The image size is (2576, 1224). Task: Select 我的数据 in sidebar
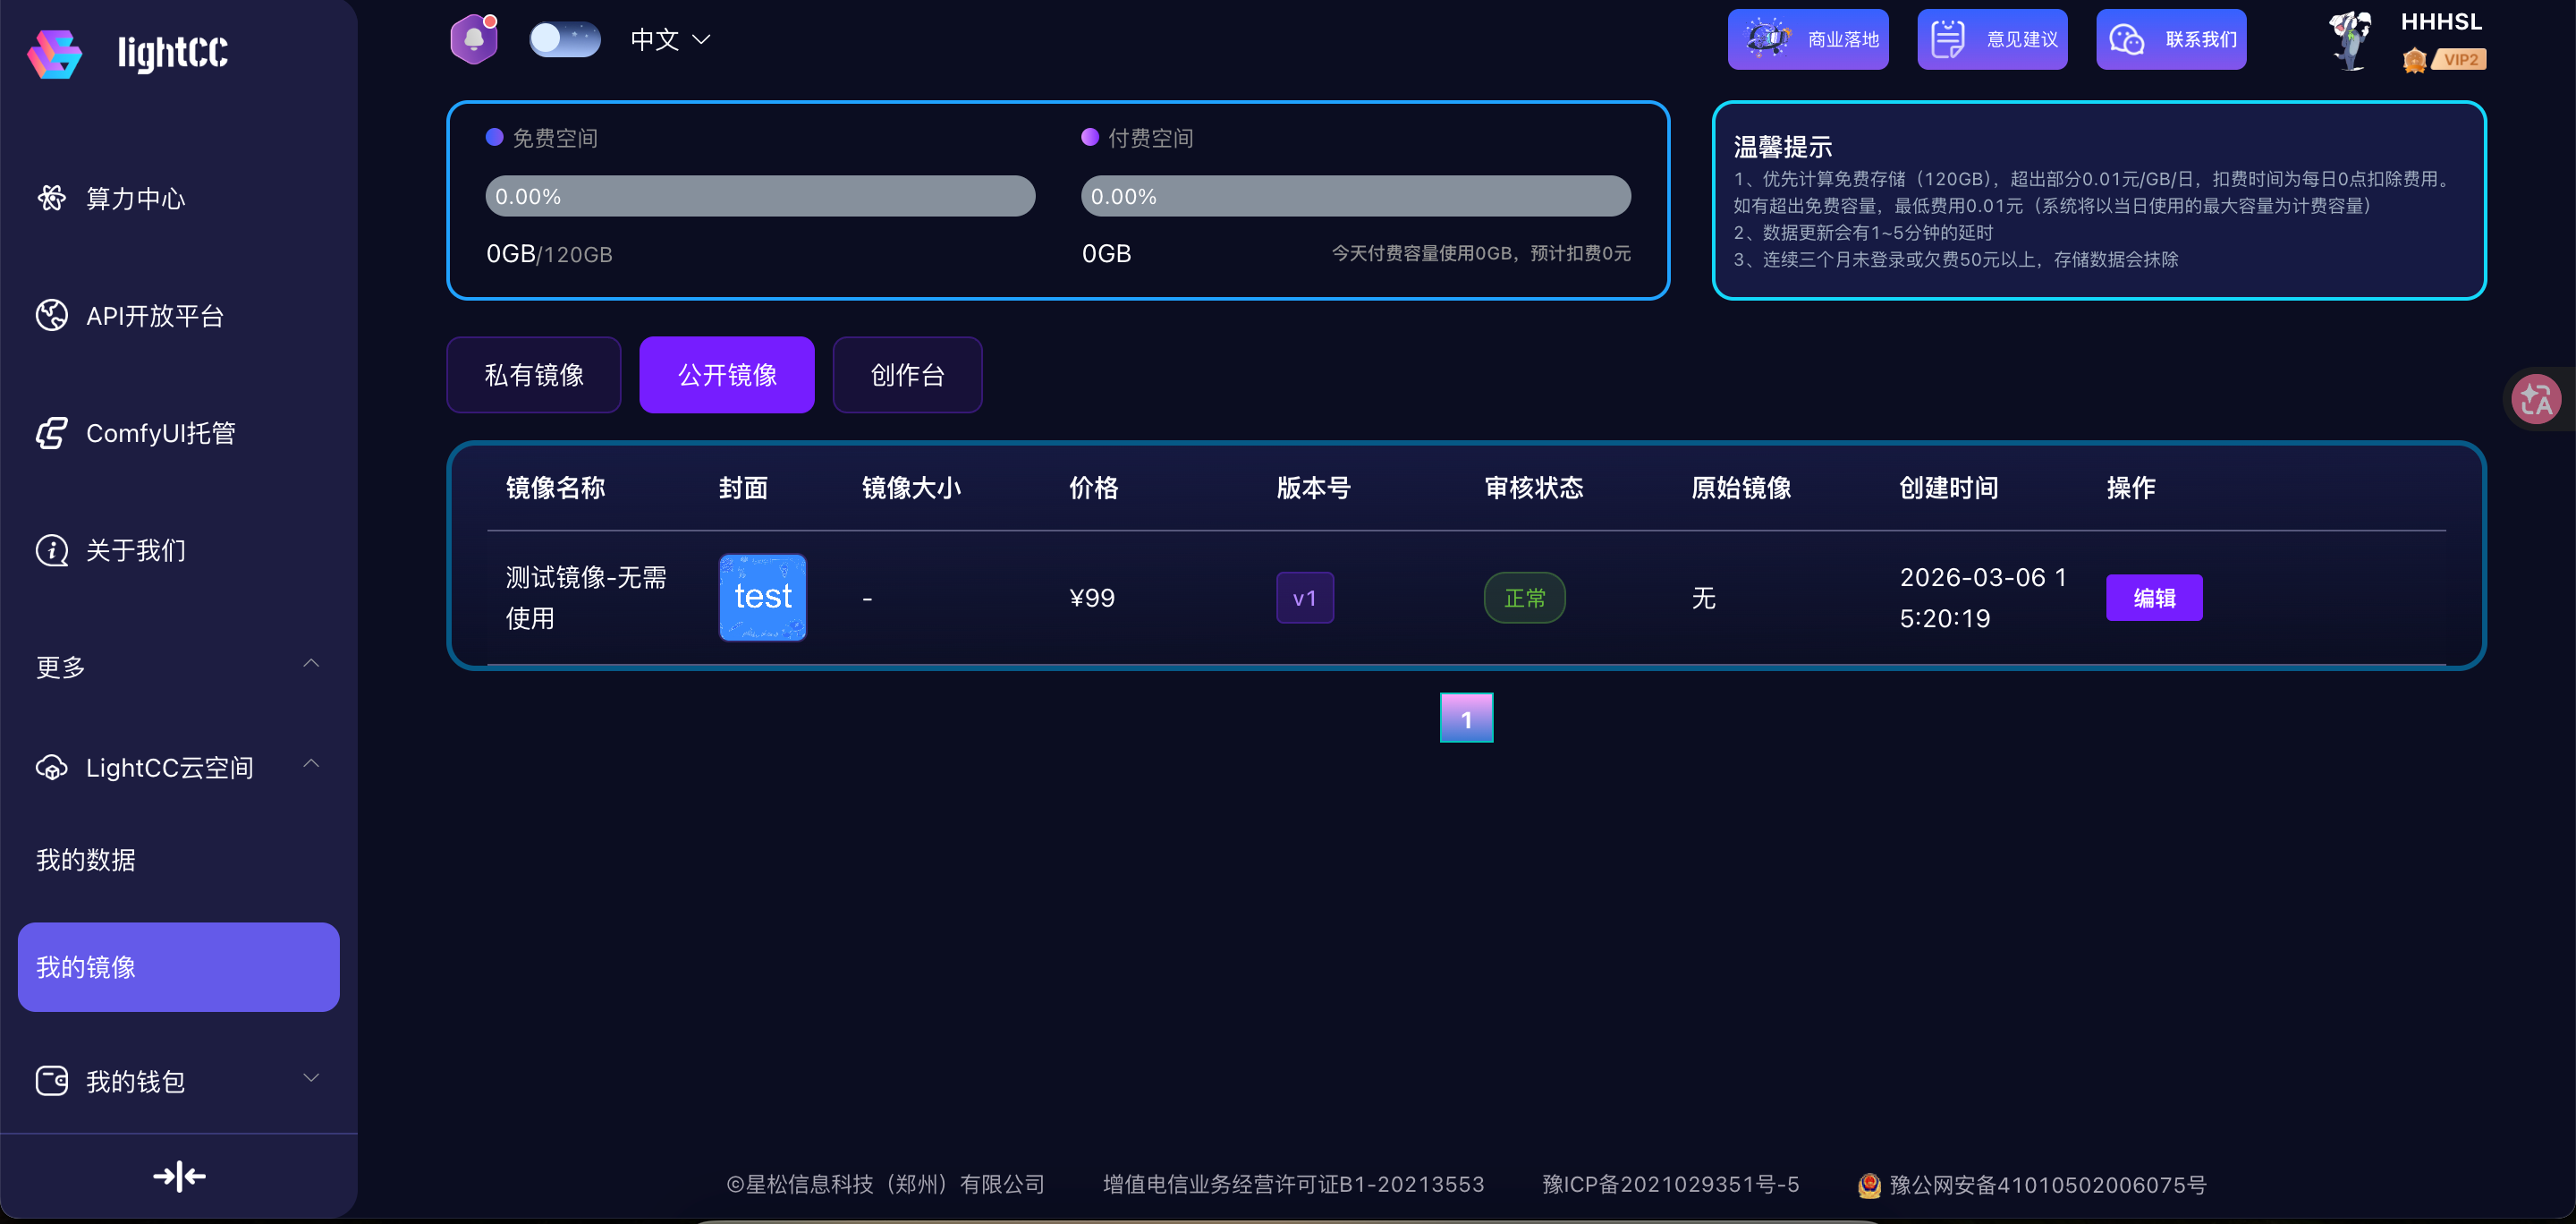click(x=86, y=860)
